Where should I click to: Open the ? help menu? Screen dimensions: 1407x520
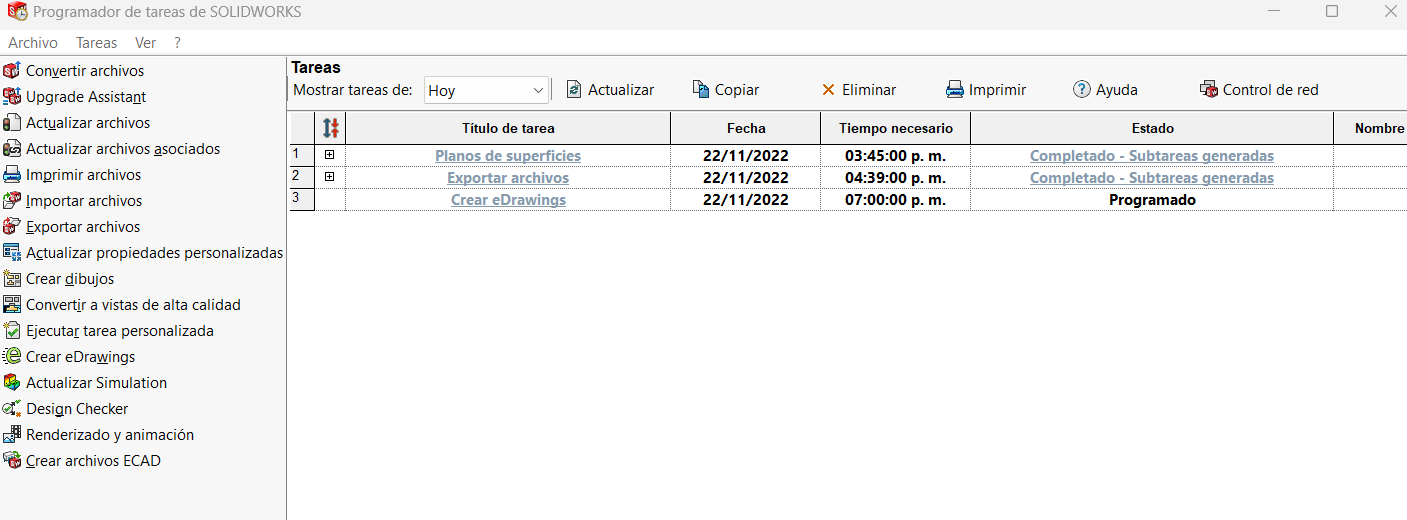click(177, 43)
